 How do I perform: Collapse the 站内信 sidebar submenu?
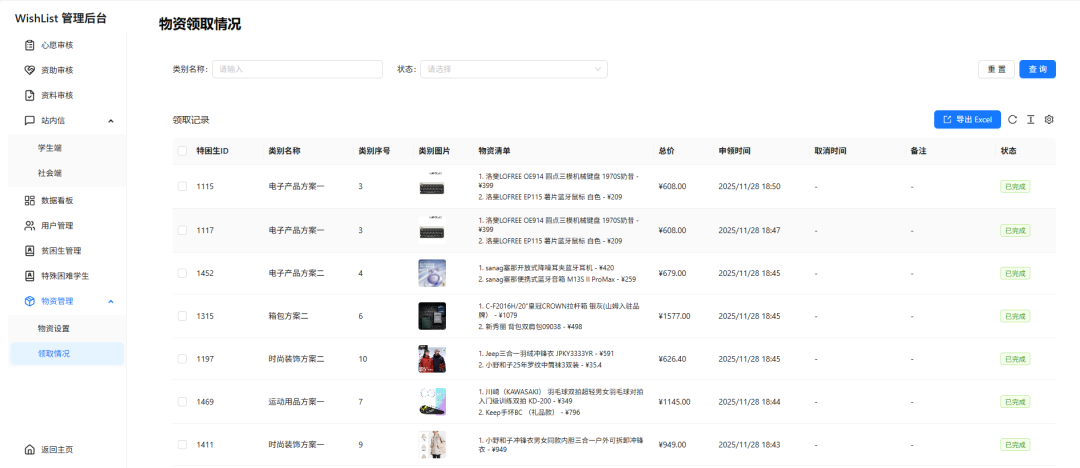click(x=110, y=121)
